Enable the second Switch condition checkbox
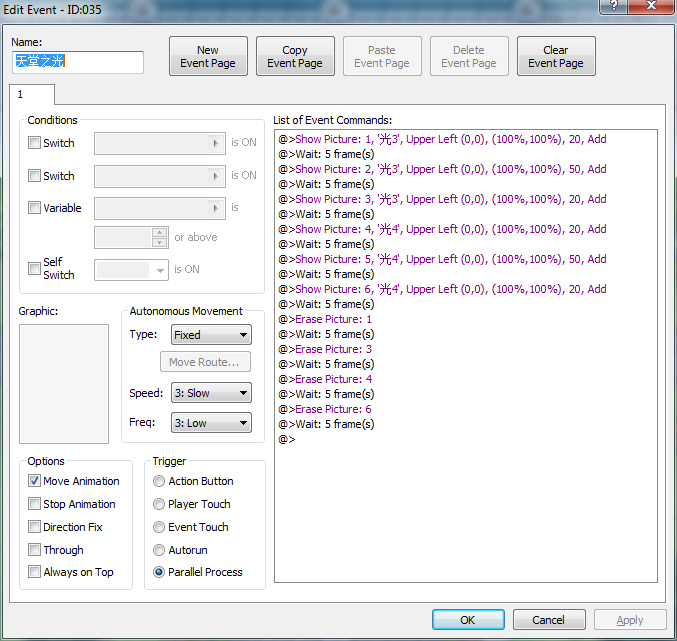 click(34, 175)
